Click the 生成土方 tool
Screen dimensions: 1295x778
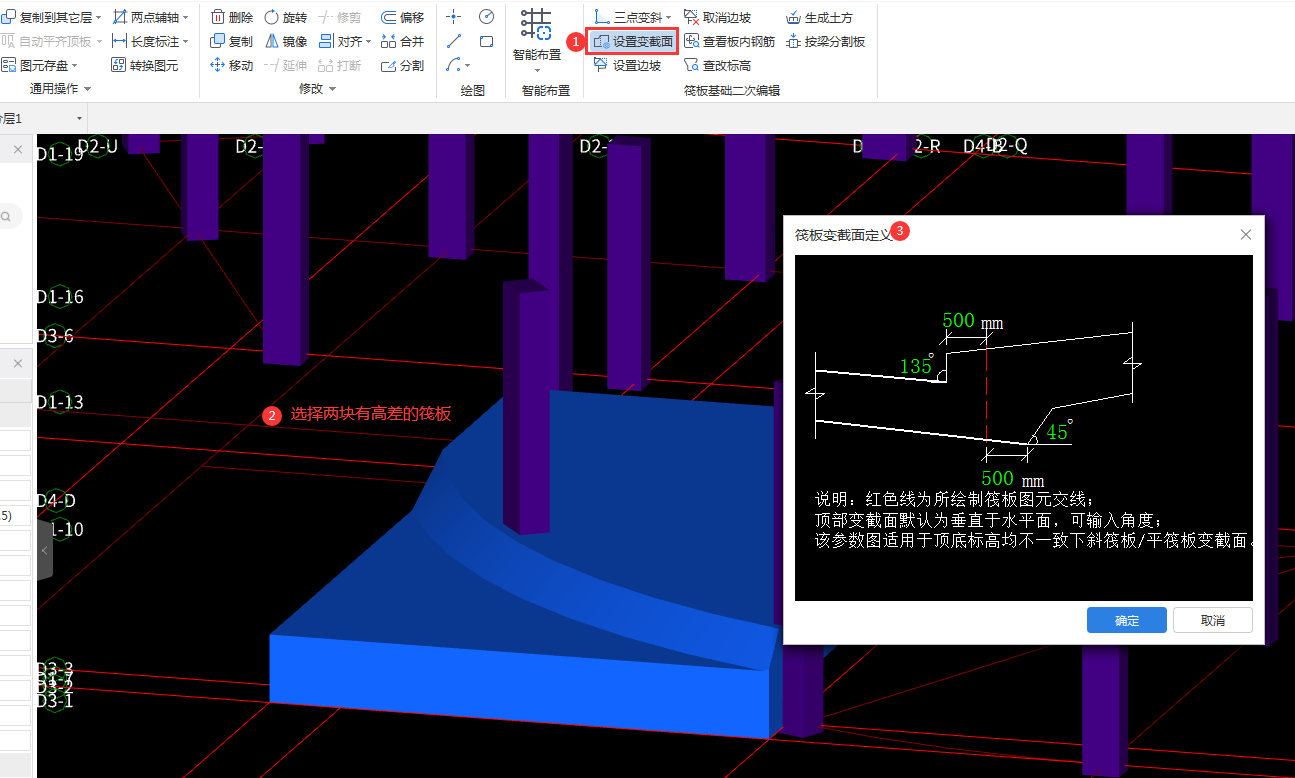tap(819, 17)
